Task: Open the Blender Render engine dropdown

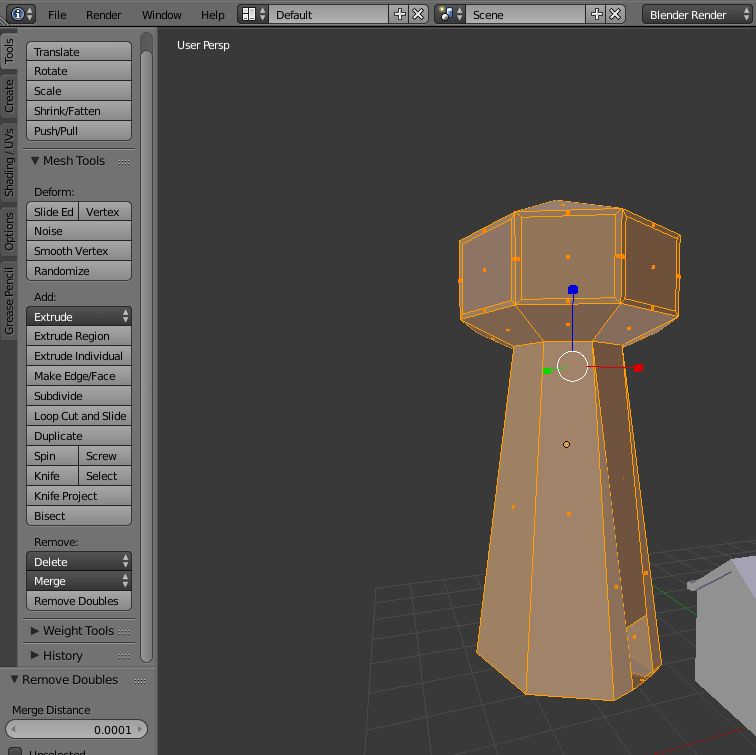Action: click(697, 14)
